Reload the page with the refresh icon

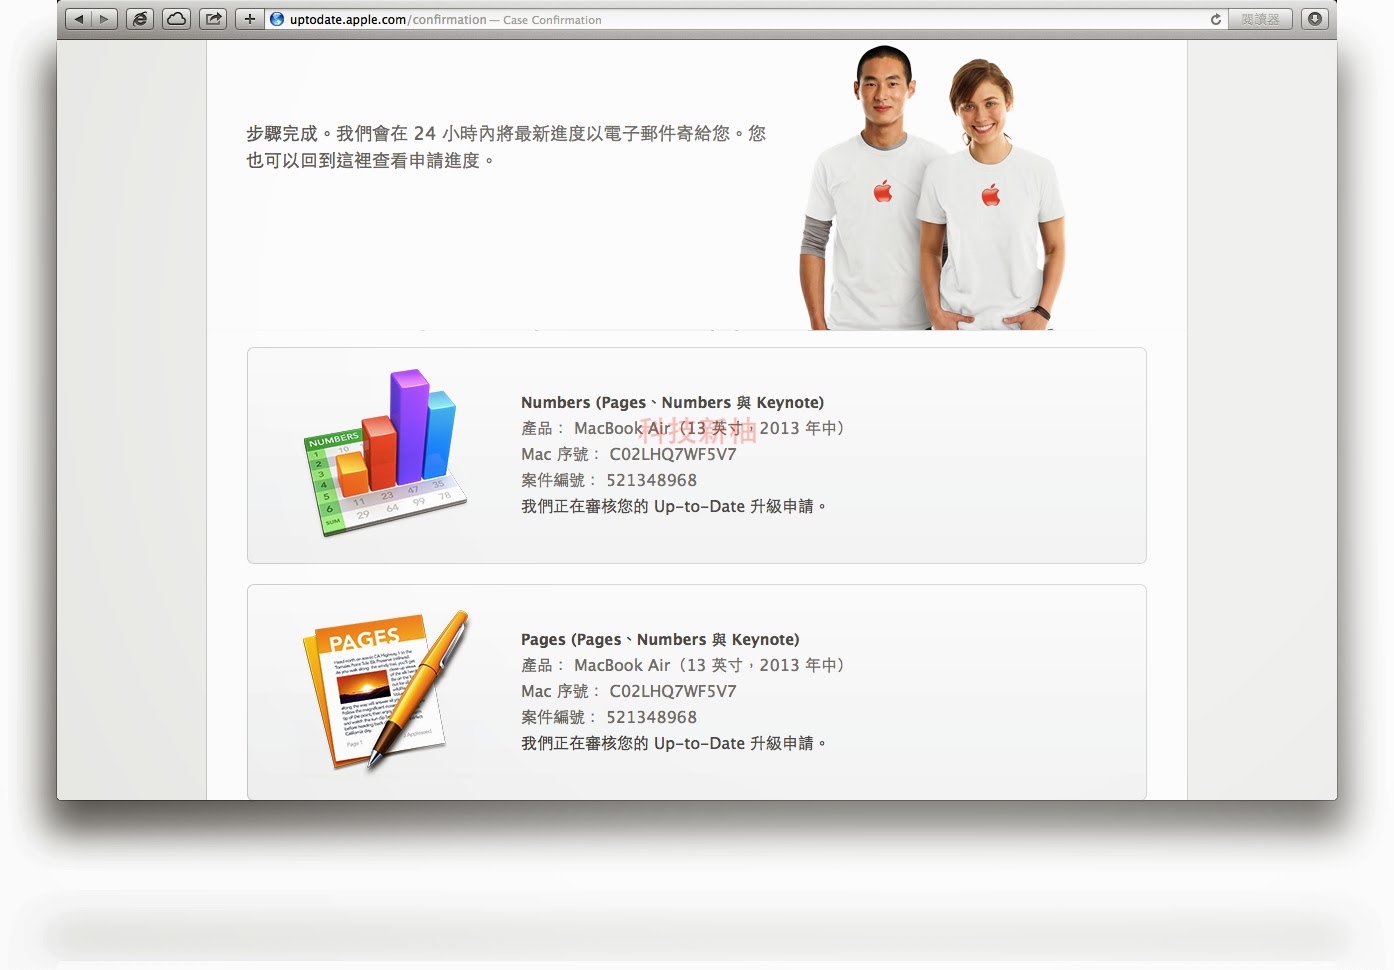[1216, 19]
